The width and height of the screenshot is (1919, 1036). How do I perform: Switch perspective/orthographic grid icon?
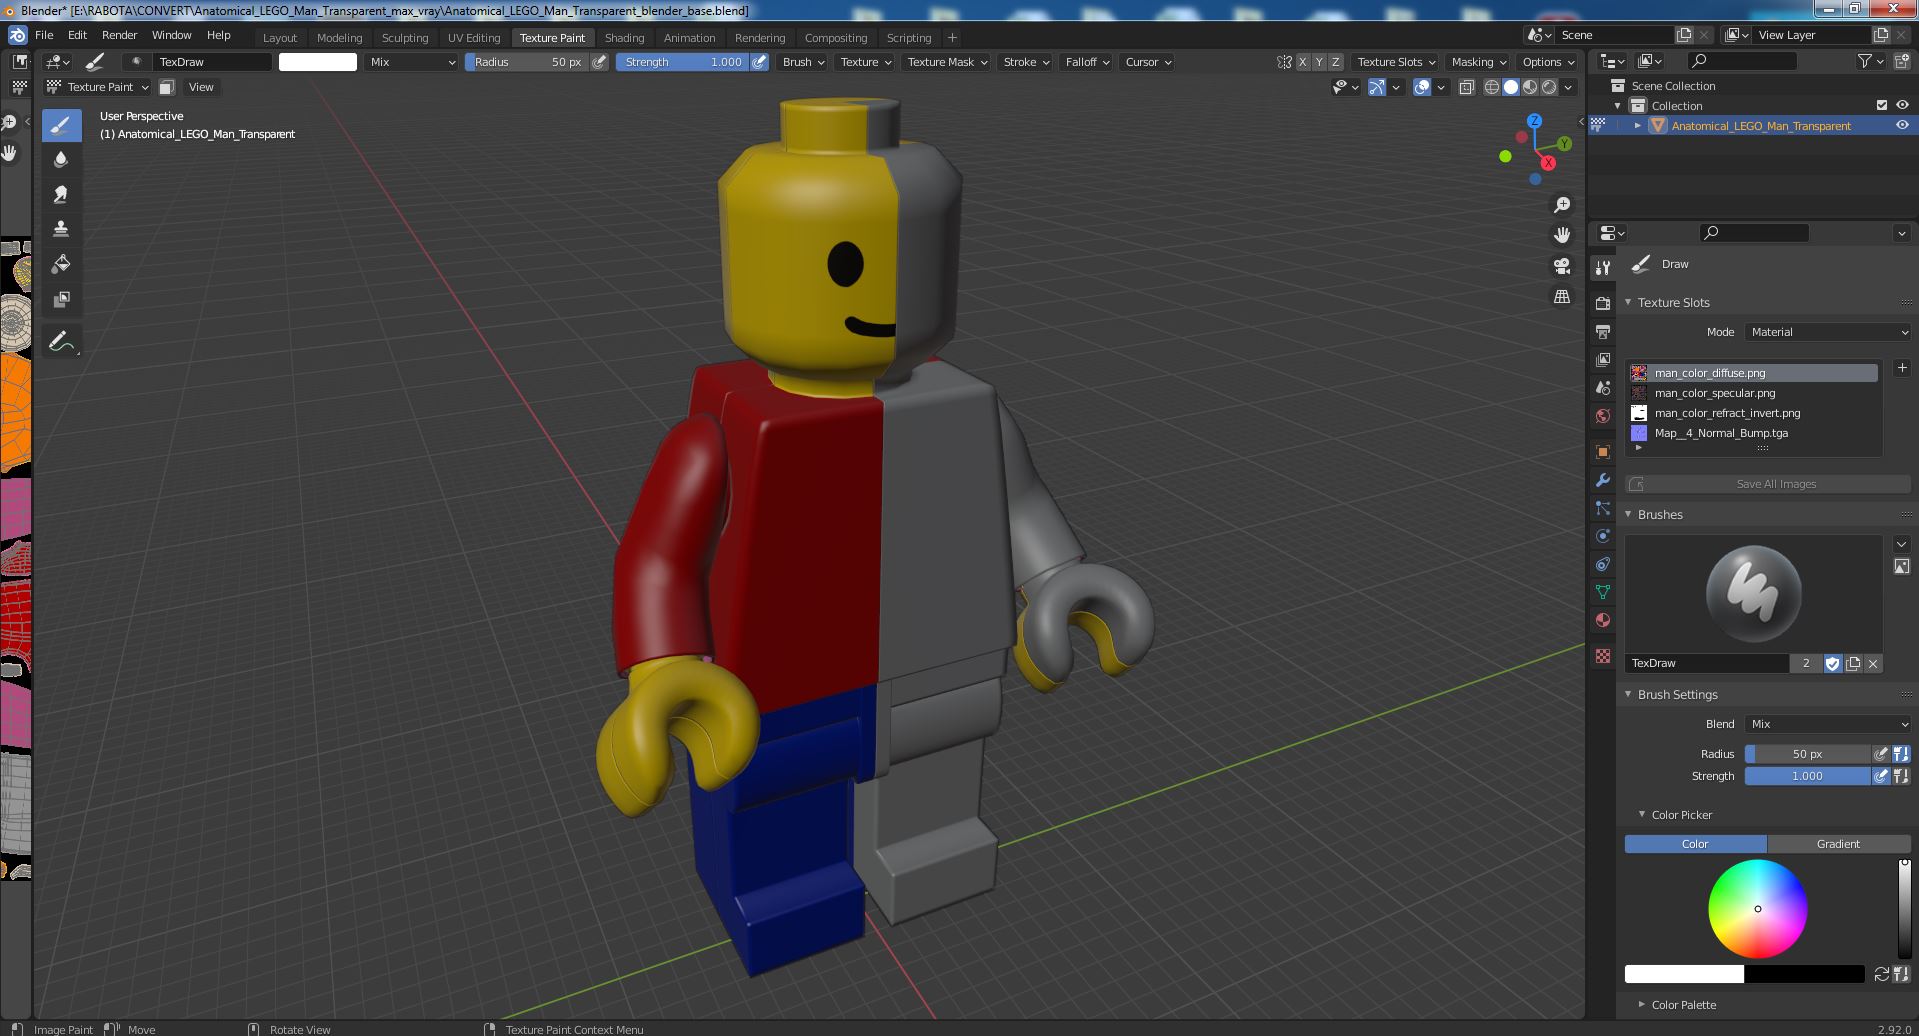[x=1561, y=296]
